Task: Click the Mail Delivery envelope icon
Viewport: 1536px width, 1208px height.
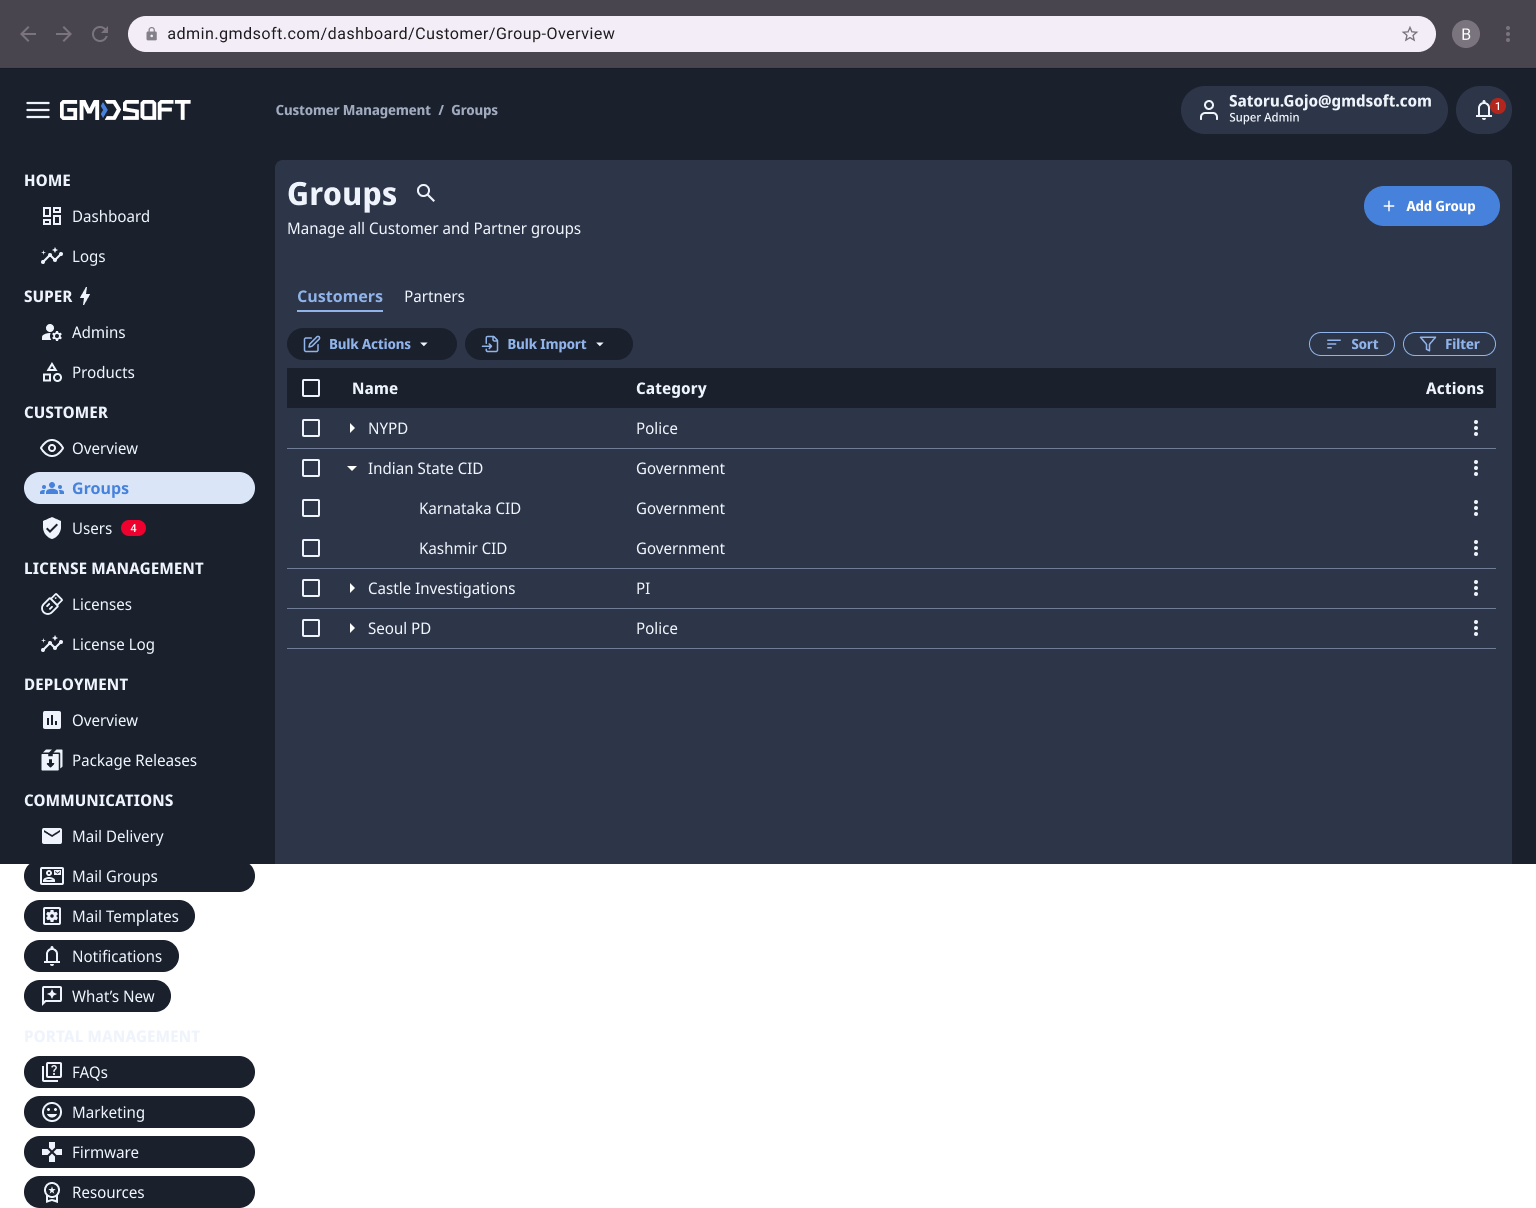Action: point(52,836)
